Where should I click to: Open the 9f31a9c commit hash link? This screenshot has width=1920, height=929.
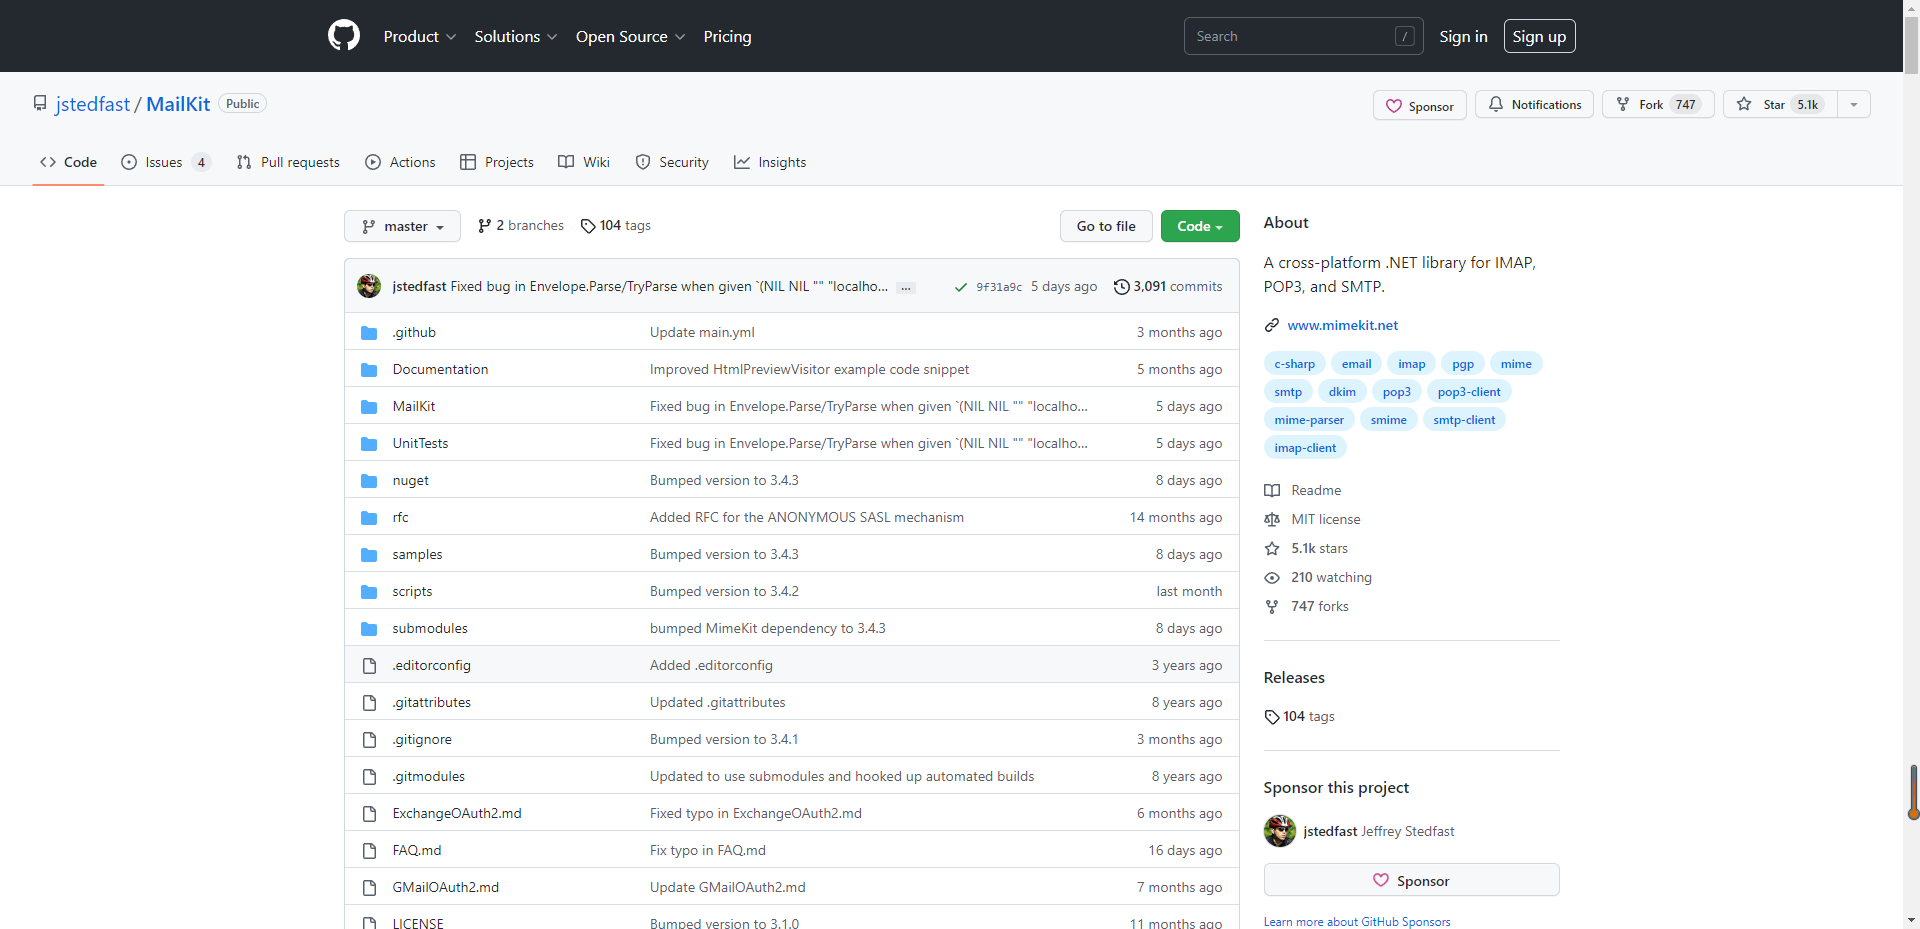[999, 287]
